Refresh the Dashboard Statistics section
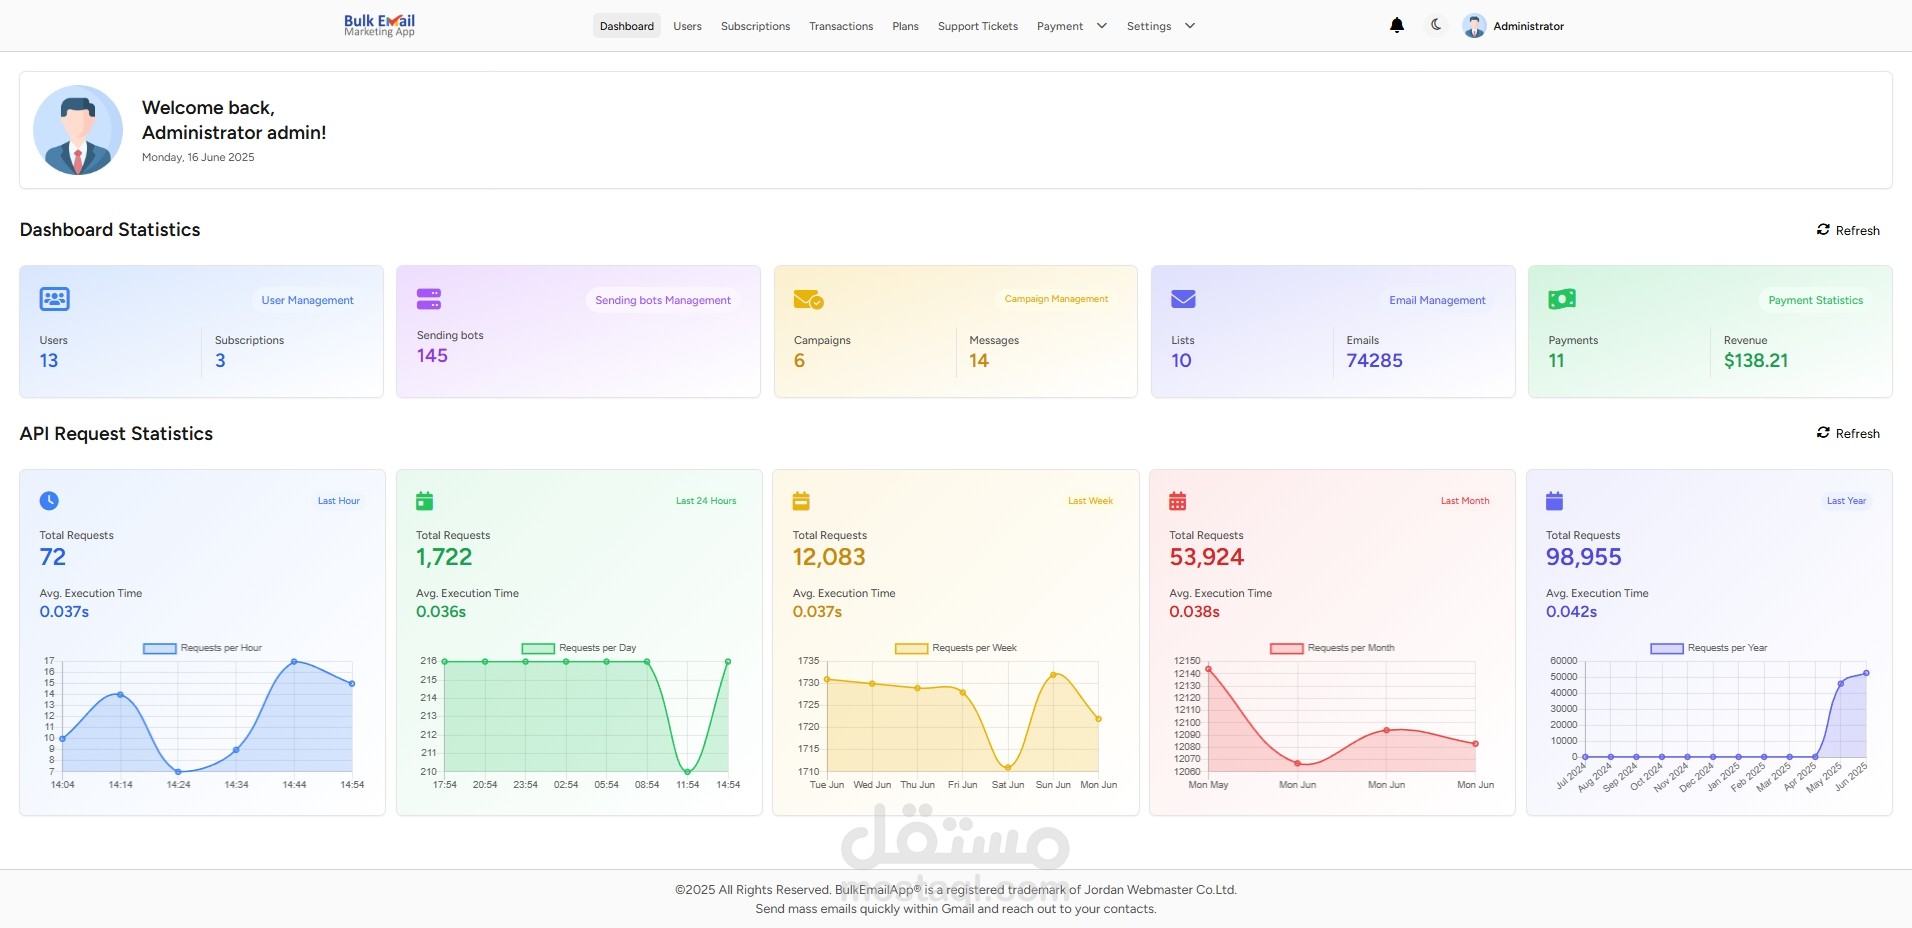Screen dimensions: 1912x928 [1848, 230]
